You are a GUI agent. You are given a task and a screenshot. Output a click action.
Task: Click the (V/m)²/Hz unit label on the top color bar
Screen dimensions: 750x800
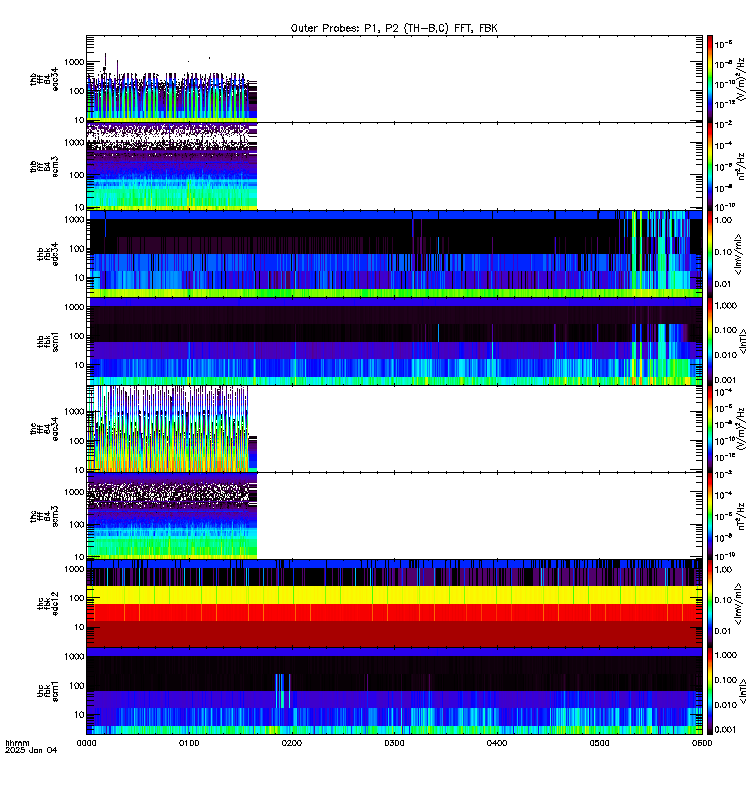tap(741, 79)
